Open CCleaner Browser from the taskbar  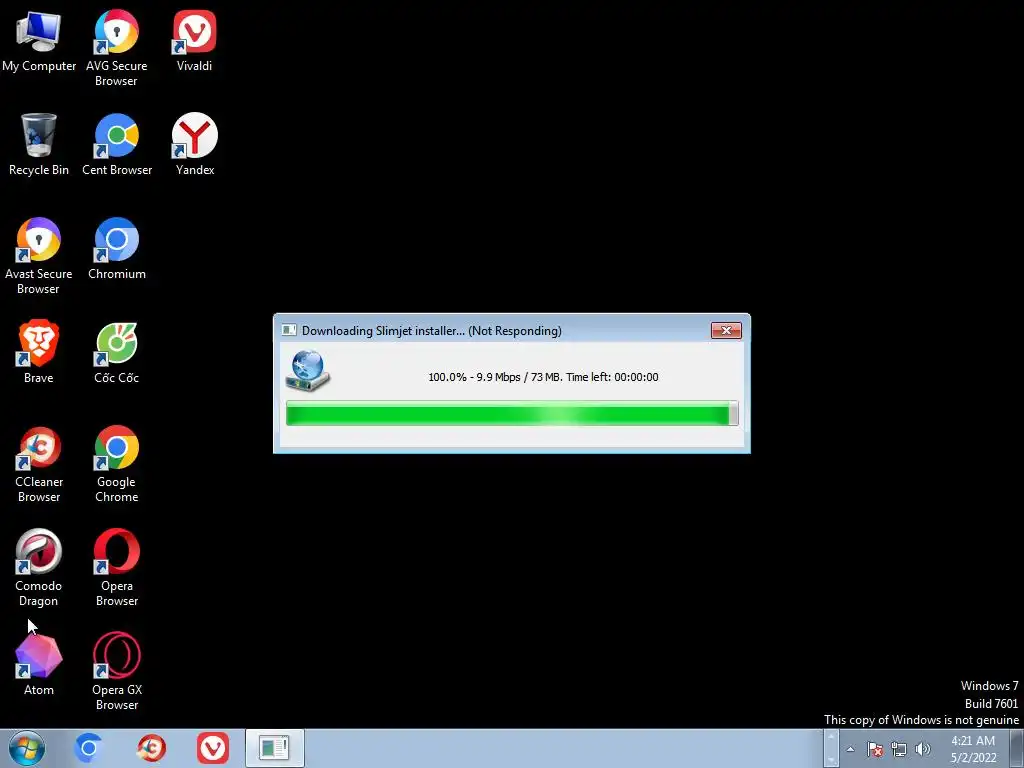(x=151, y=748)
